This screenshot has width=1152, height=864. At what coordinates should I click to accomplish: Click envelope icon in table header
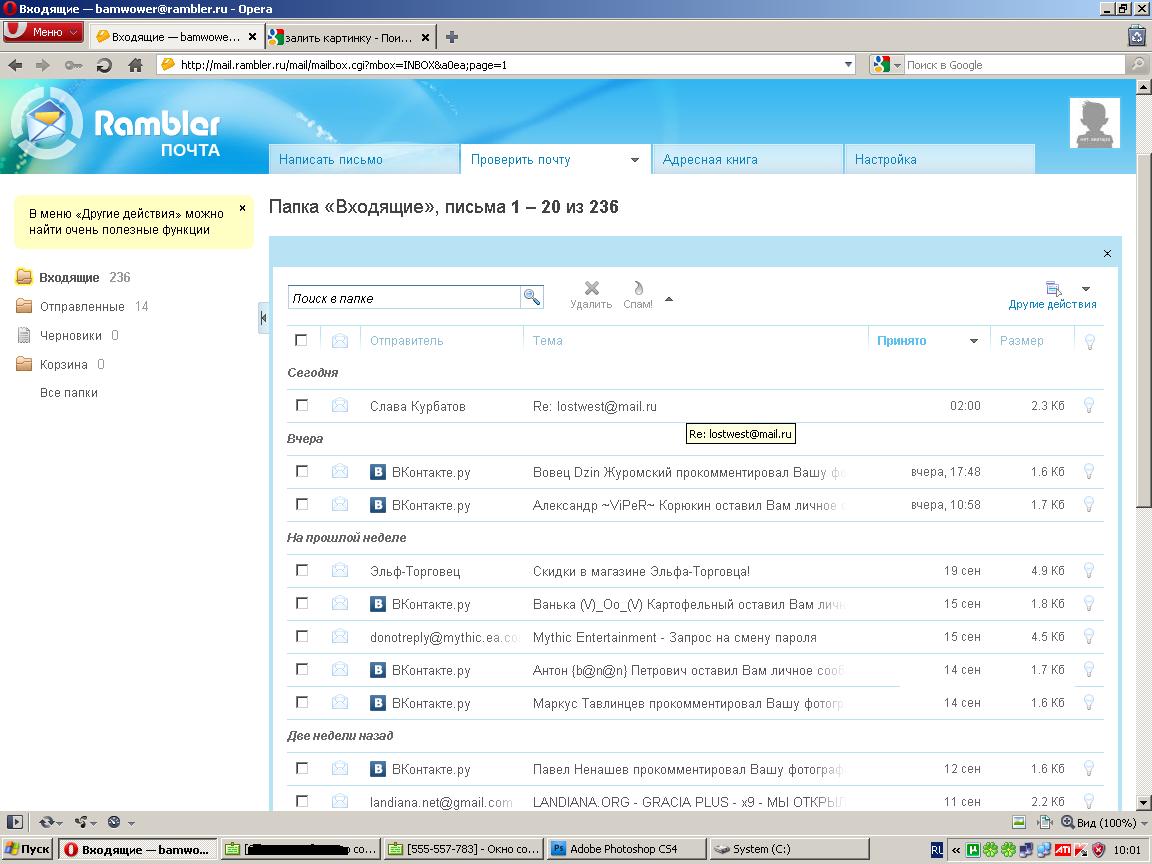(x=339, y=340)
